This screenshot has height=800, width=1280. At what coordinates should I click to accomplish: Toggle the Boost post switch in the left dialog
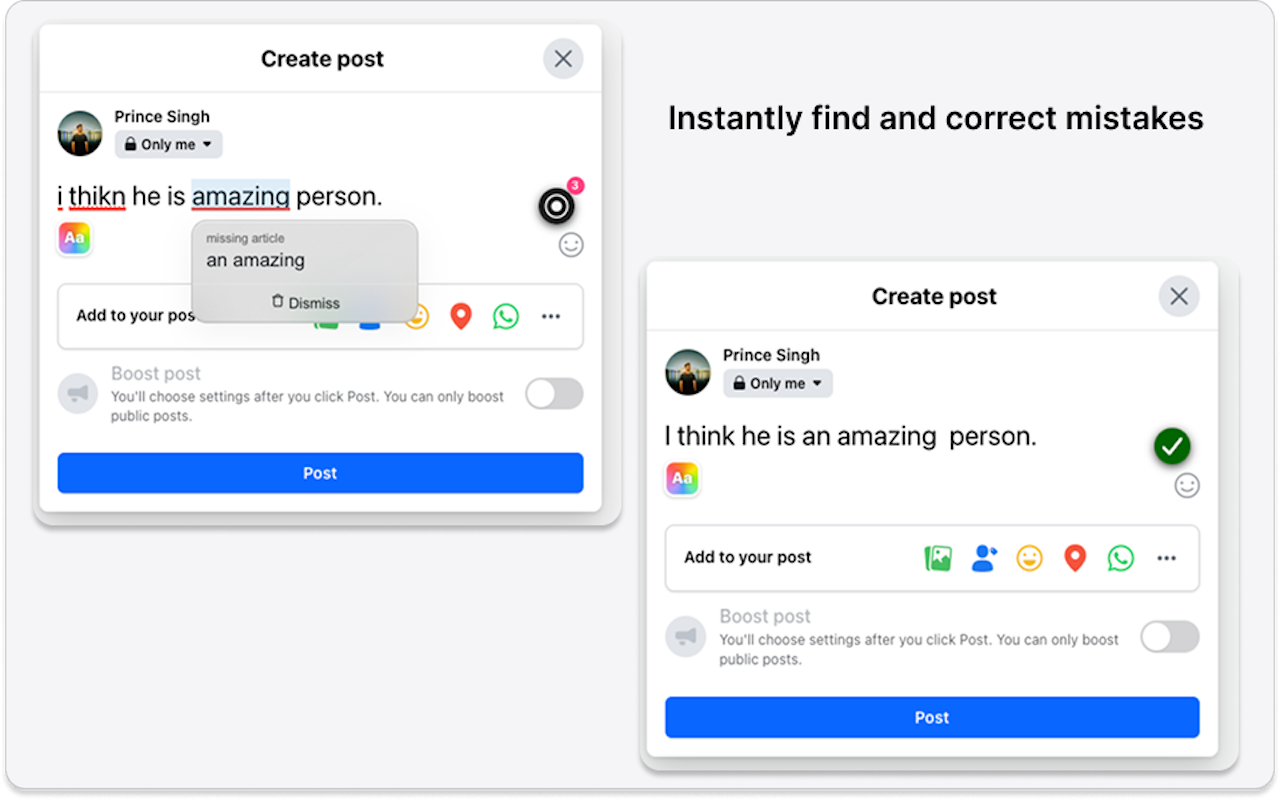[x=555, y=394]
